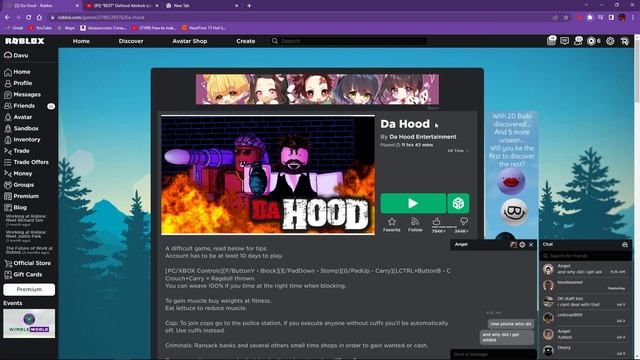
Task: Open Trade Offers in the left sidebar
Action: coord(26,162)
